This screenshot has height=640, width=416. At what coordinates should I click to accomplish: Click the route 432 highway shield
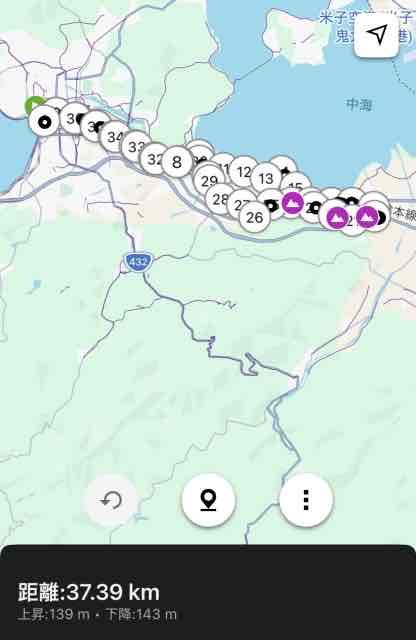pyautogui.click(x=138, y=262)
